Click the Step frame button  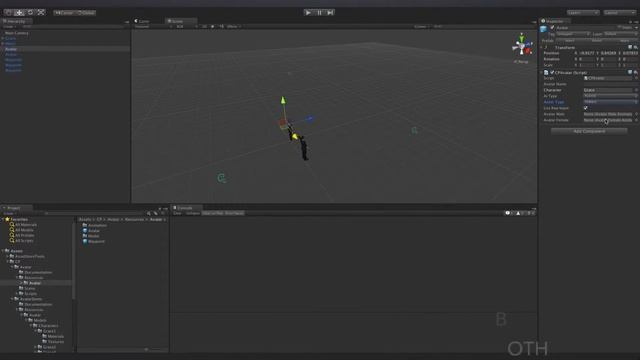point(330,13)
